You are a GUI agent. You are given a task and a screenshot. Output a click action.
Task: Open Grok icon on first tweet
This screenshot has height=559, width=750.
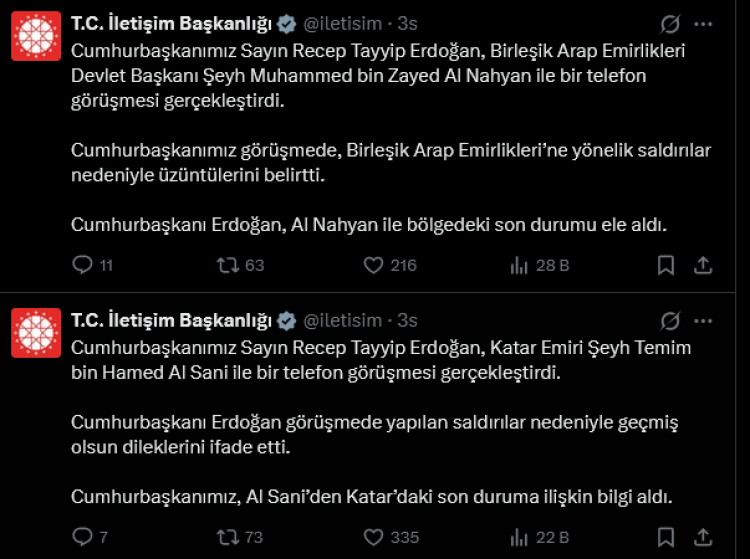tap(672, 22)
